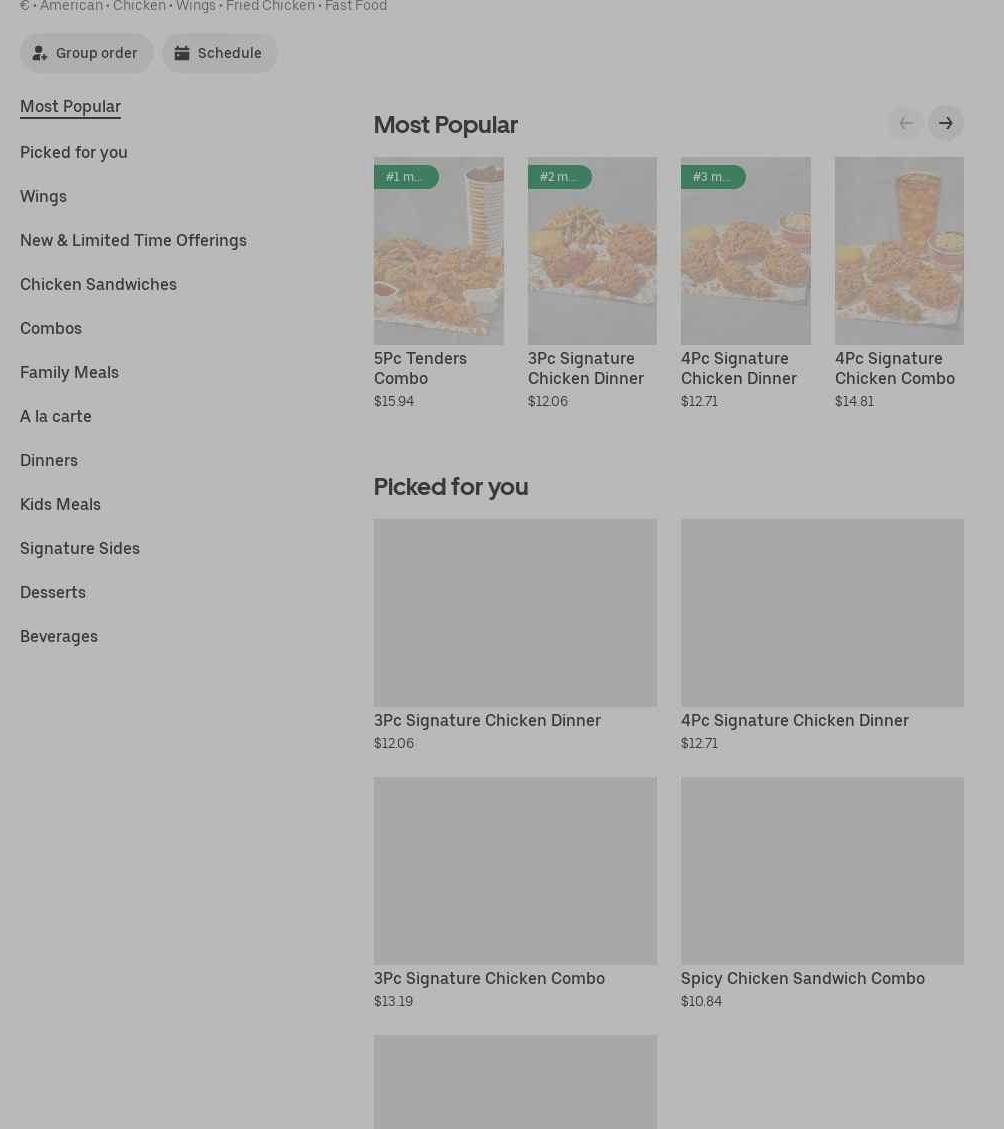
Task: Open Spicy Chicken Sandwich Combo item
Action: (822, 871)
